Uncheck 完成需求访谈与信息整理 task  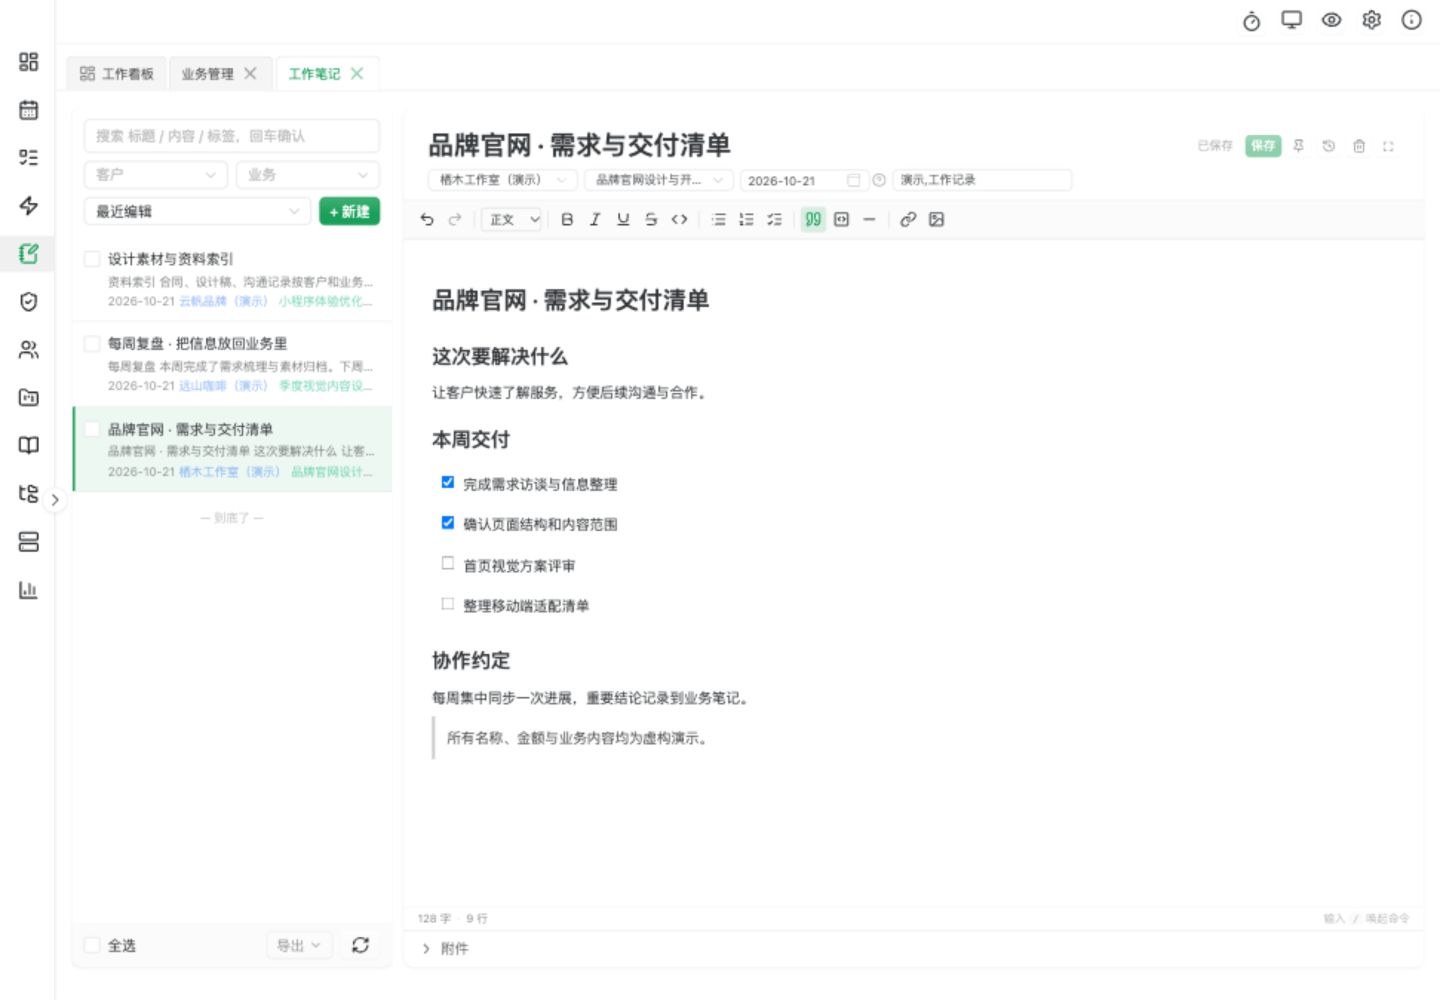[448, 482]
